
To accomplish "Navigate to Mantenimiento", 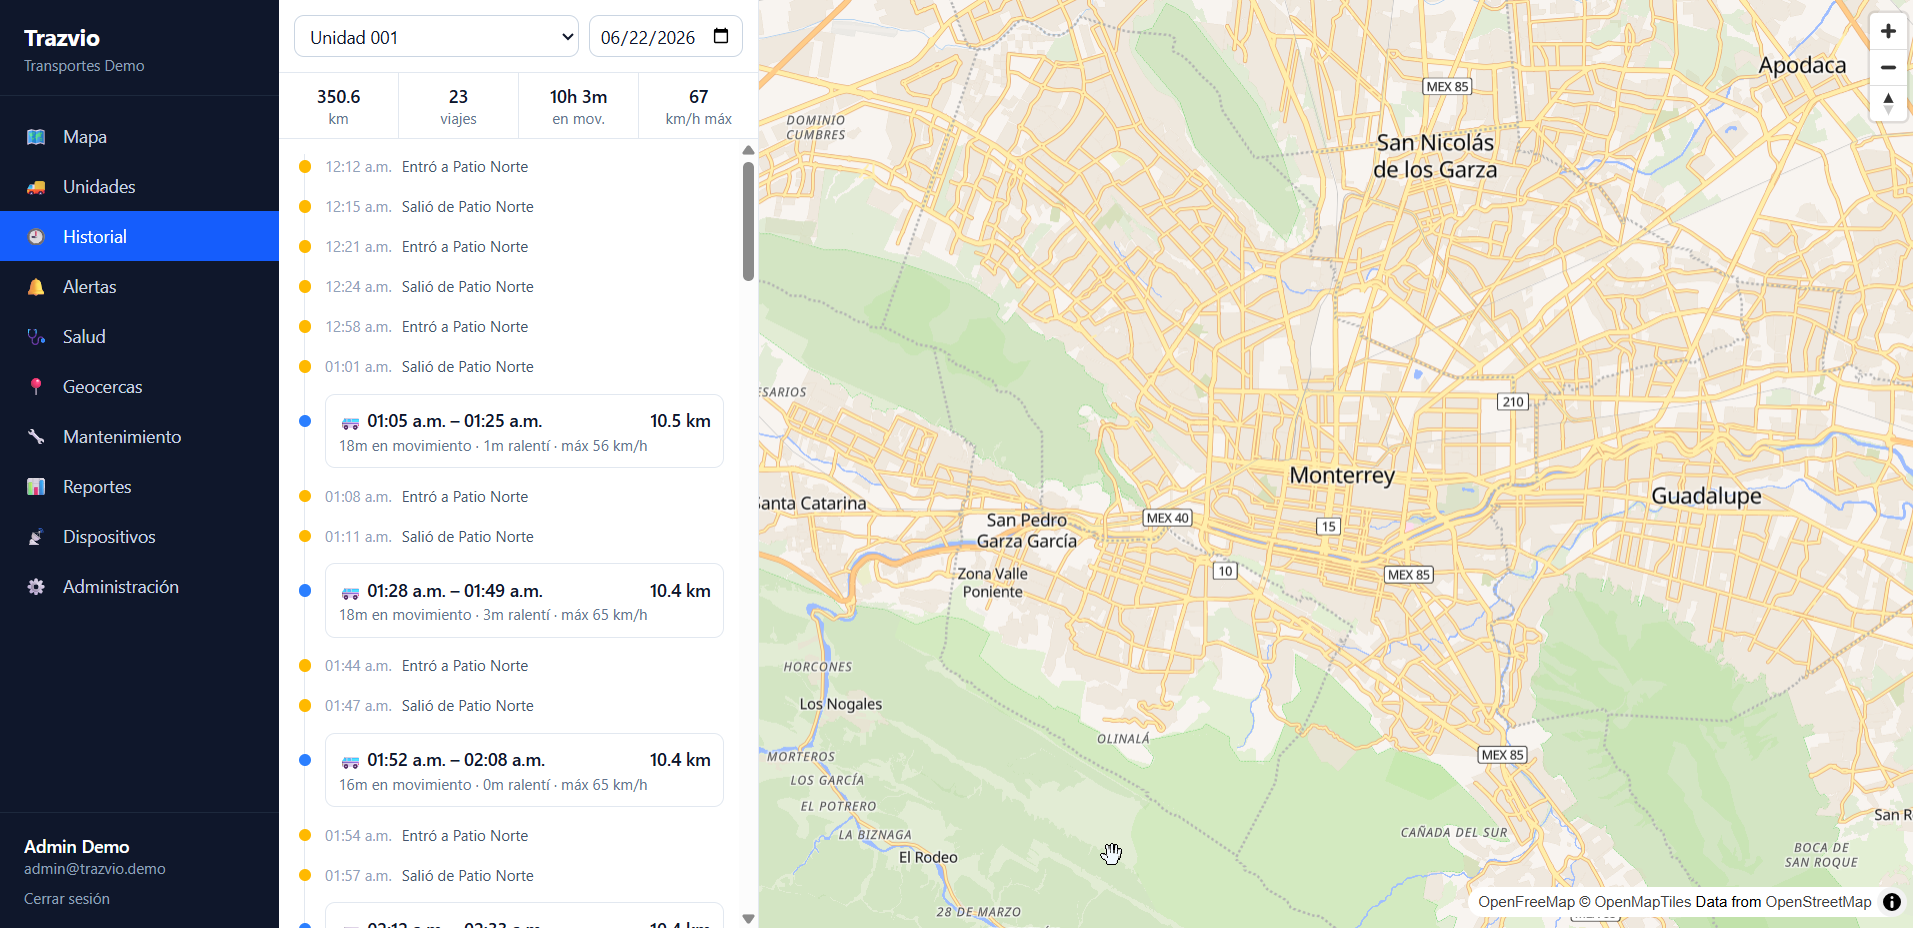I will click(139, 437).
